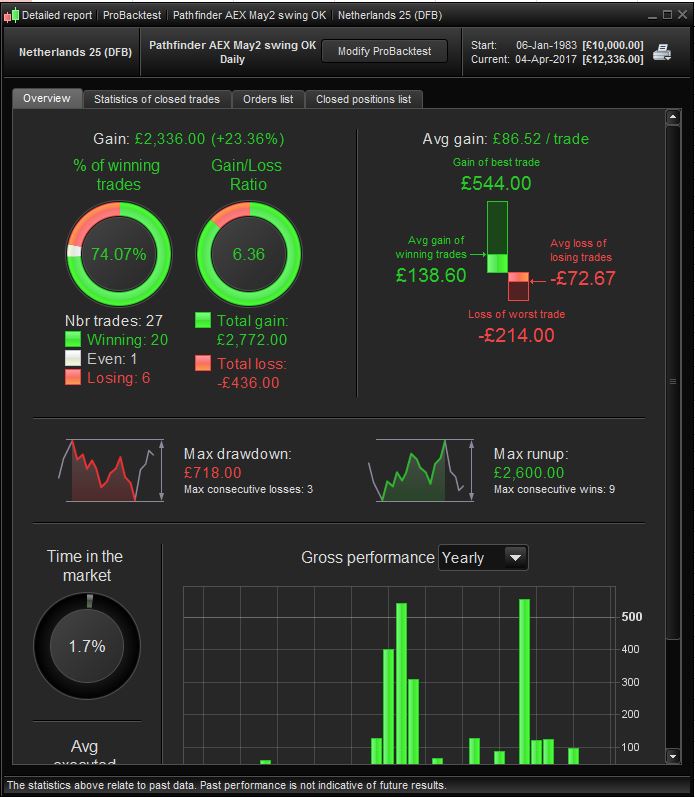Open the Yearly gross performance dropdown
The width and height of the screenshot is (695, 797).
[x=483, y=558]
